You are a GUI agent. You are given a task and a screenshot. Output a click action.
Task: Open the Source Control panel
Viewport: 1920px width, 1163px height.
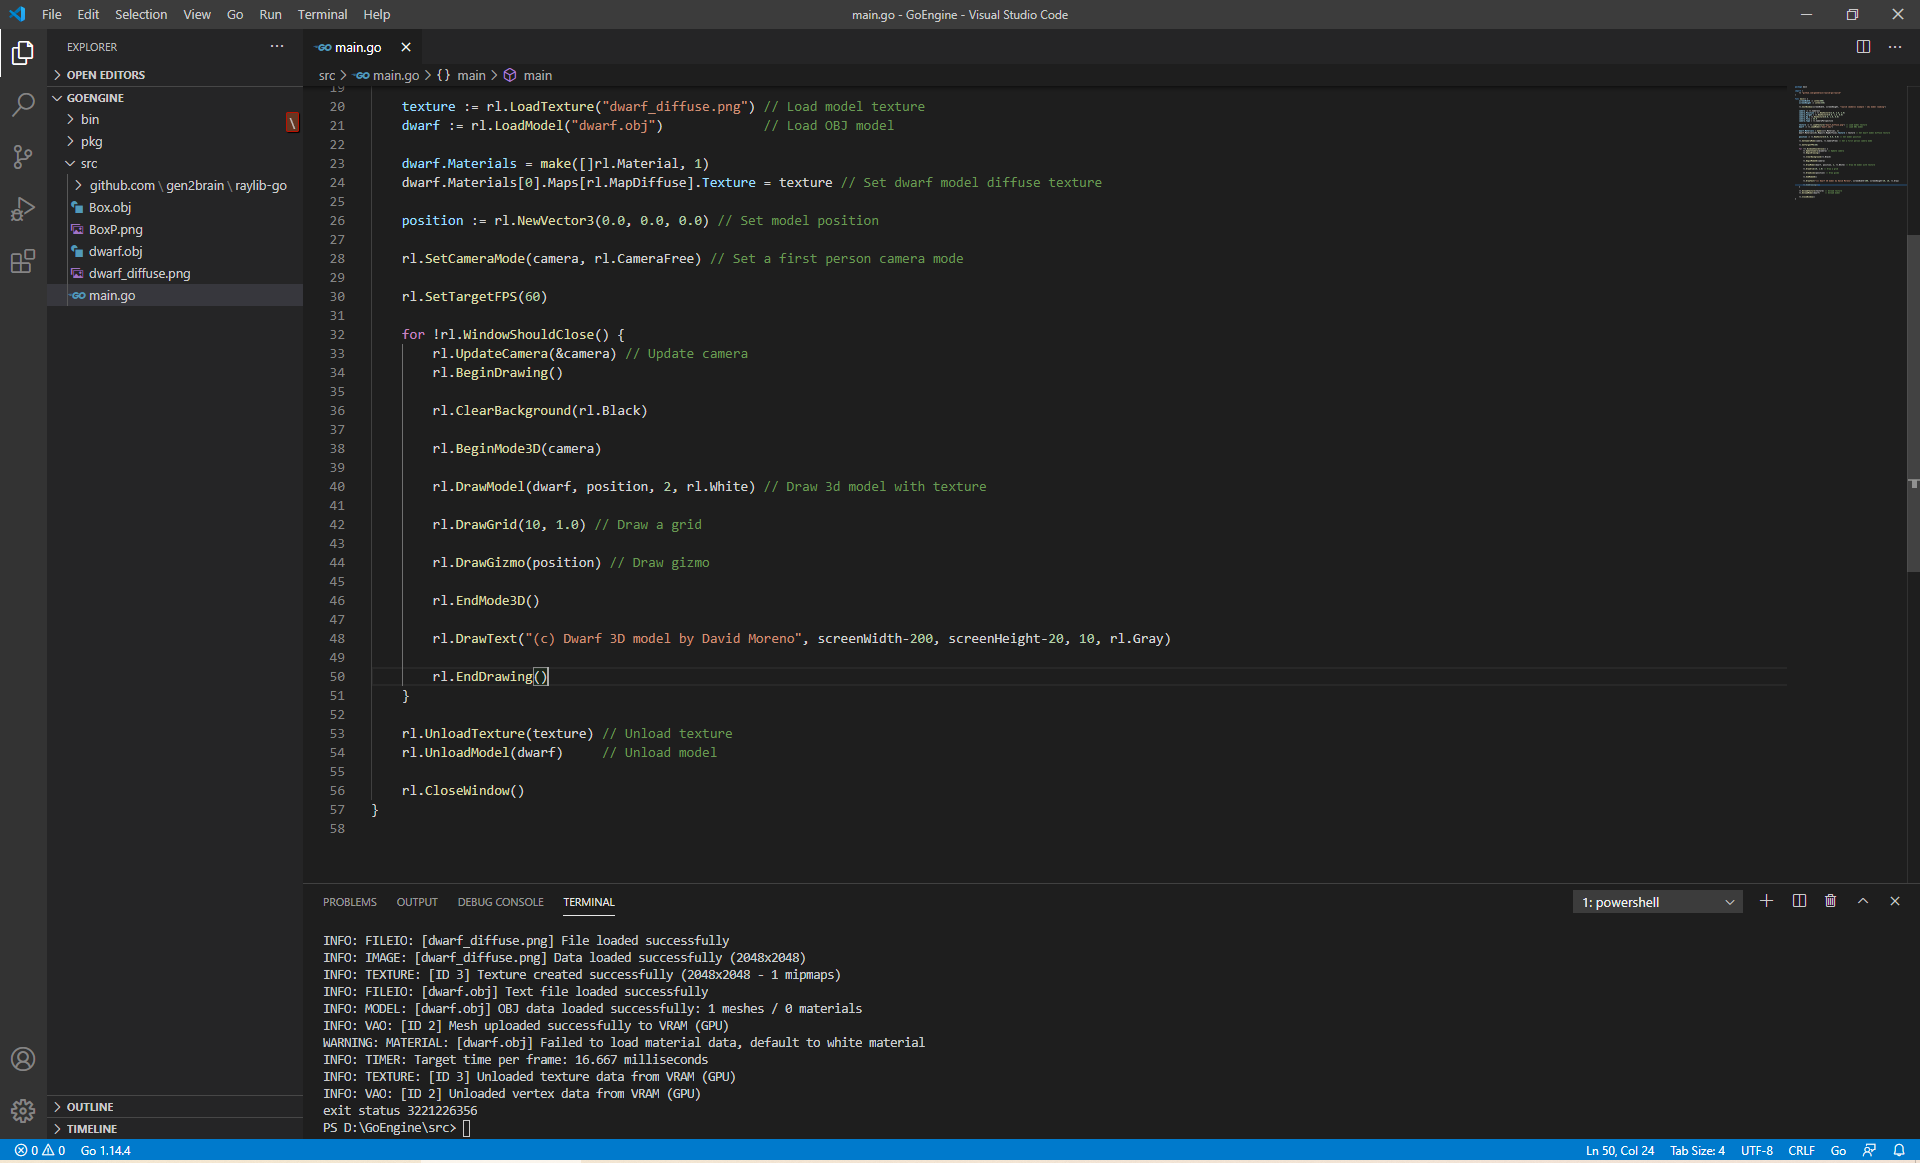22,157
